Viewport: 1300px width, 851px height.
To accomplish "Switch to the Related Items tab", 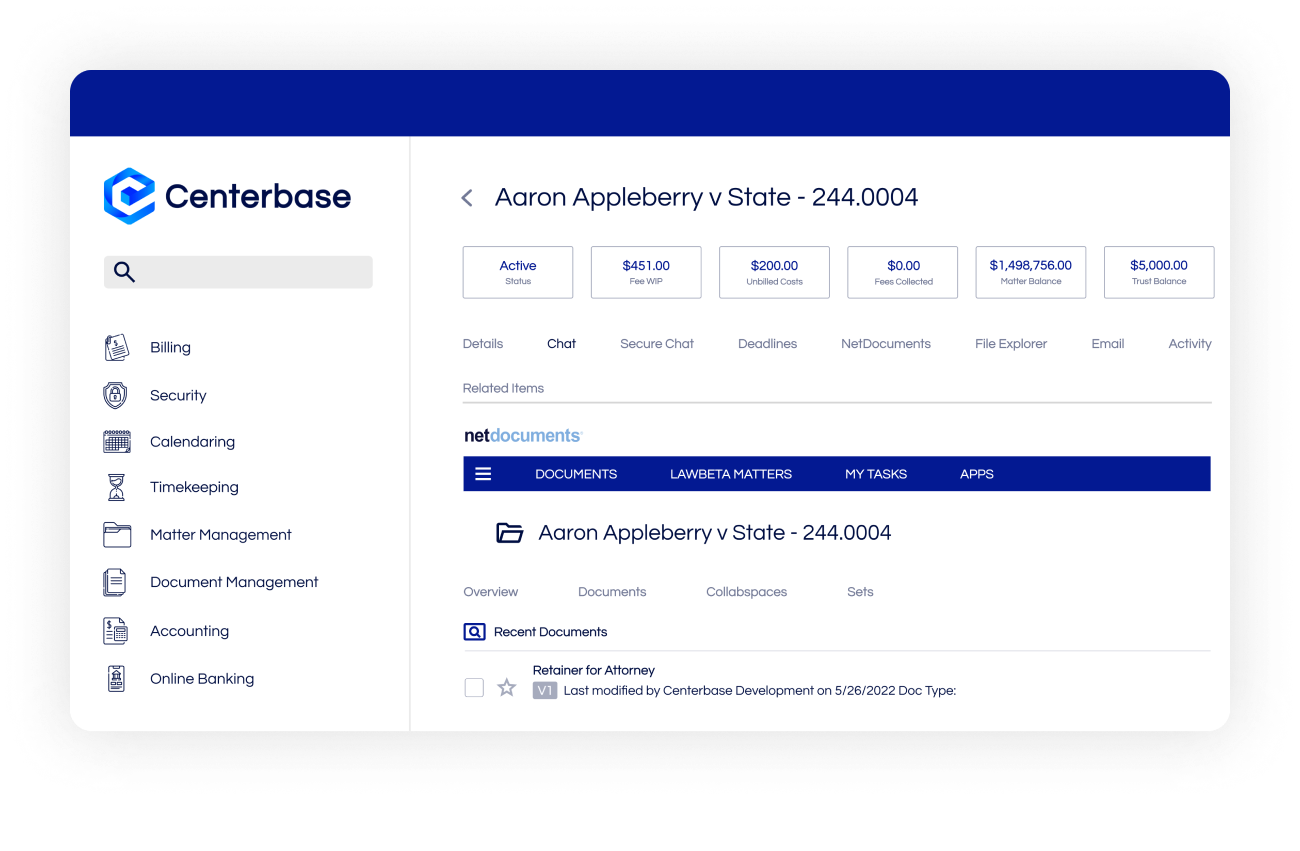I will click(x=503, y=388).
